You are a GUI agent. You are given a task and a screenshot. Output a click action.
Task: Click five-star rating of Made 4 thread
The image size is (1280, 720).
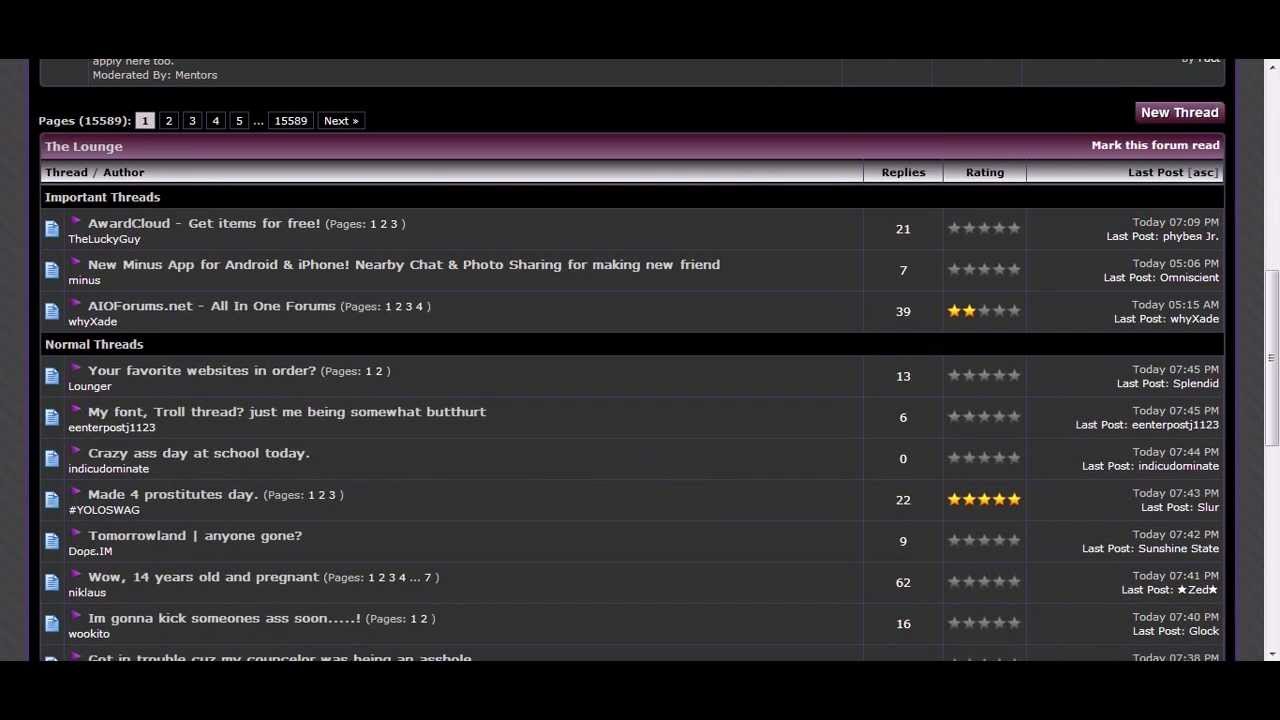[x=984, y=499]
